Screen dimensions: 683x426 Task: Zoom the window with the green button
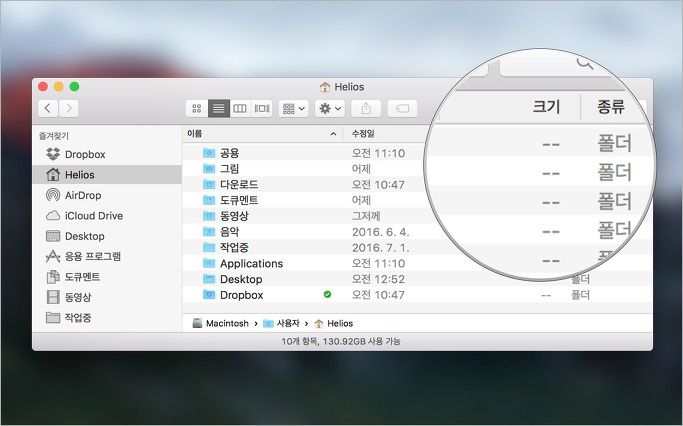tap(74, 87)
